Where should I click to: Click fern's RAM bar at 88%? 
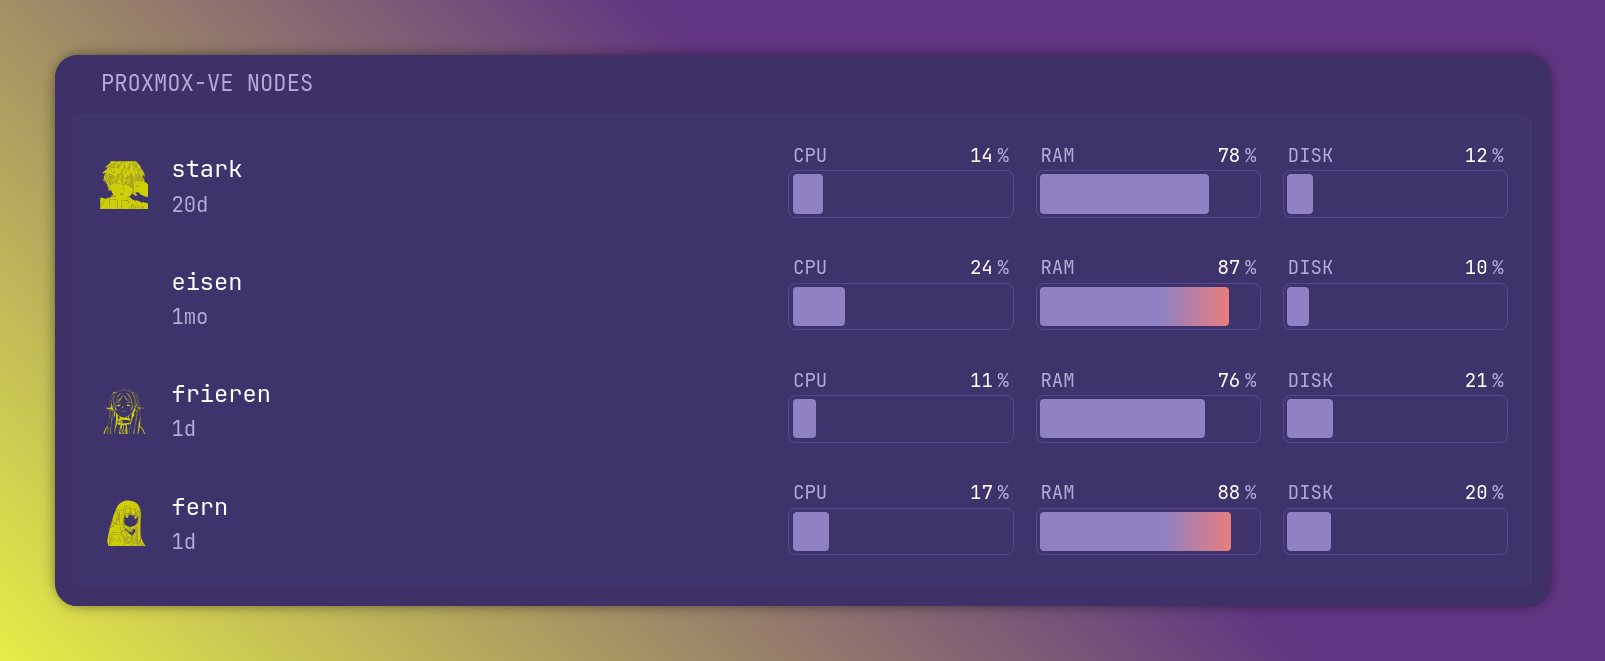(x=1148, y=531)
